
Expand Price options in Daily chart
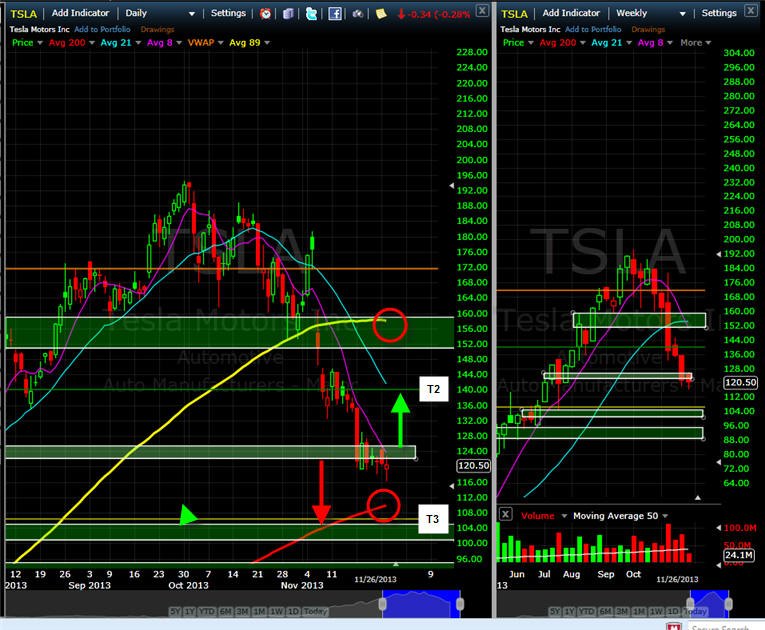click(x=40, y=43)
